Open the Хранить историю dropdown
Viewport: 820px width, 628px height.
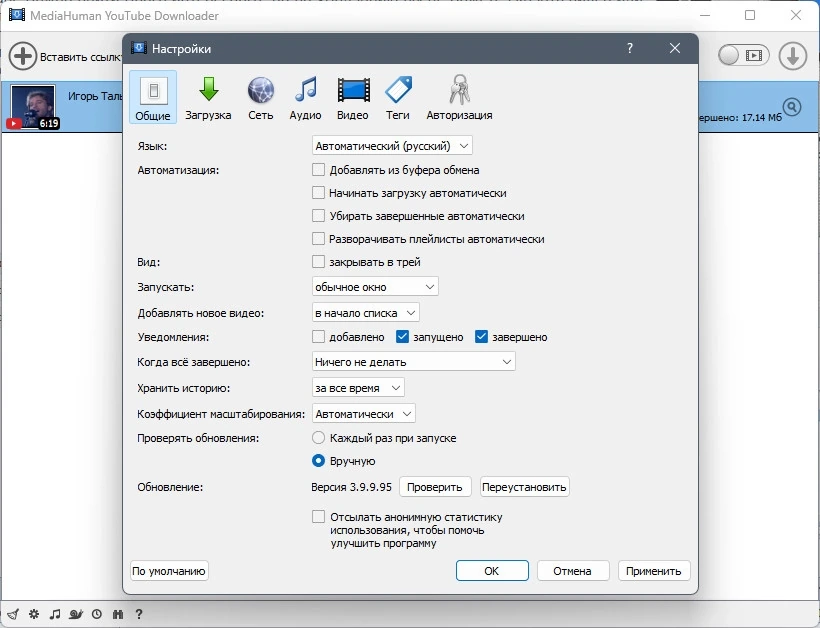tap(358, 388)
